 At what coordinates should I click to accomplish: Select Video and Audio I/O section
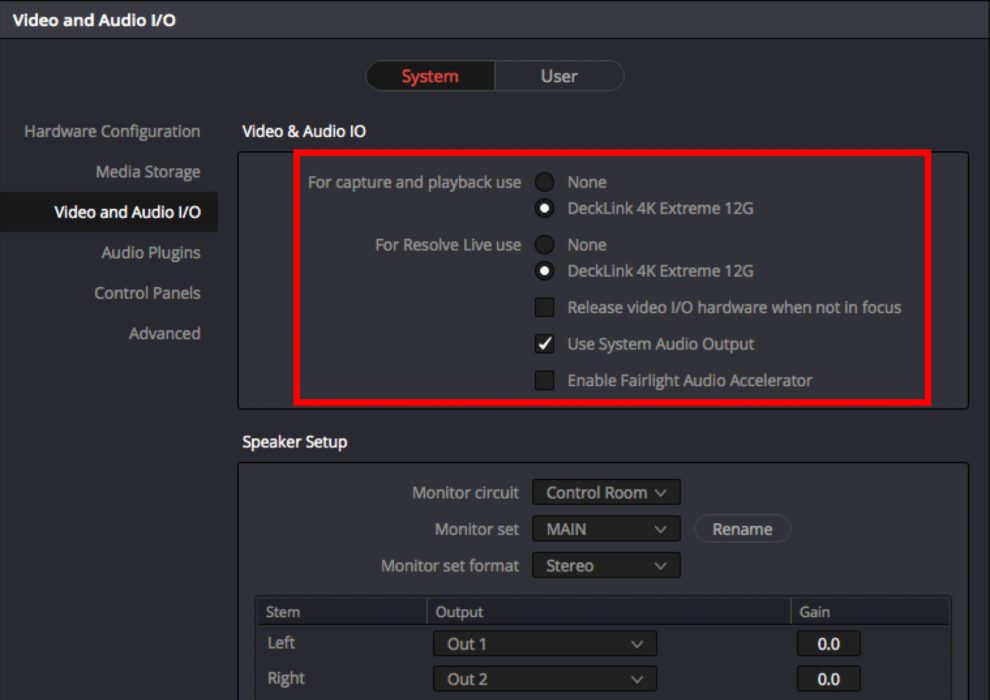point(109,212)
